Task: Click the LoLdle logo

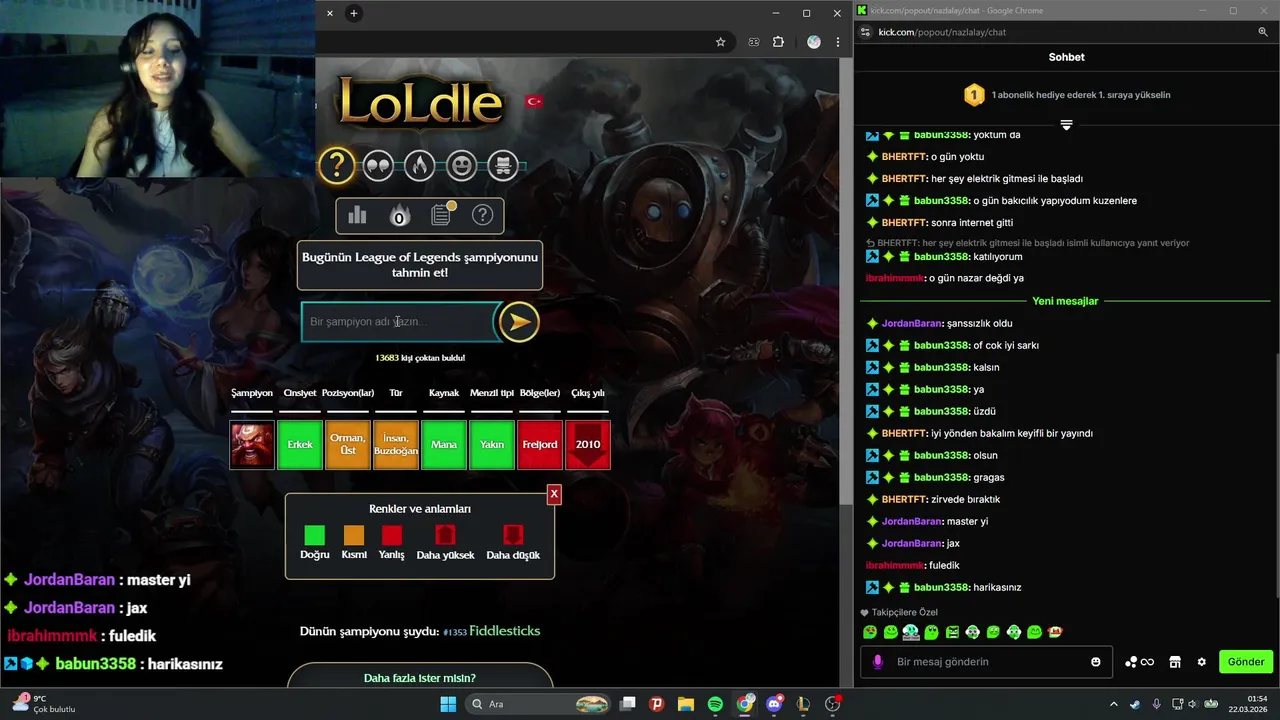Action: [420, 102]
